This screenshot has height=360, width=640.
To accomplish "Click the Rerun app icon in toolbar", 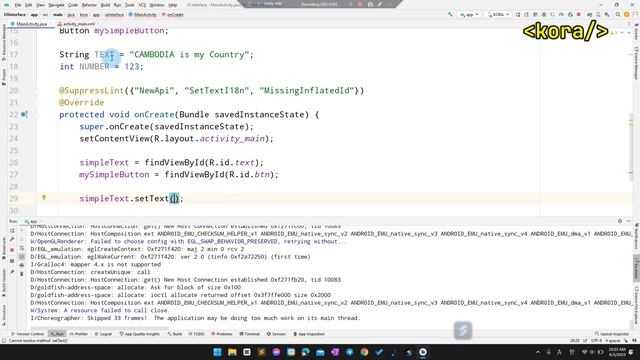I will click(x=518, y=15).
